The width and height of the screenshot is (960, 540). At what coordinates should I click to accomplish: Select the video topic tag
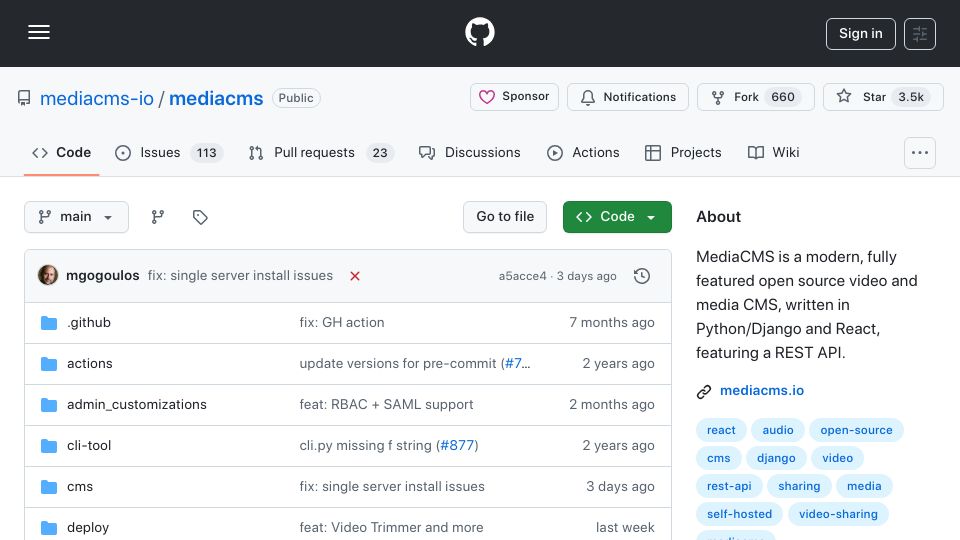[x=837, y=458]
